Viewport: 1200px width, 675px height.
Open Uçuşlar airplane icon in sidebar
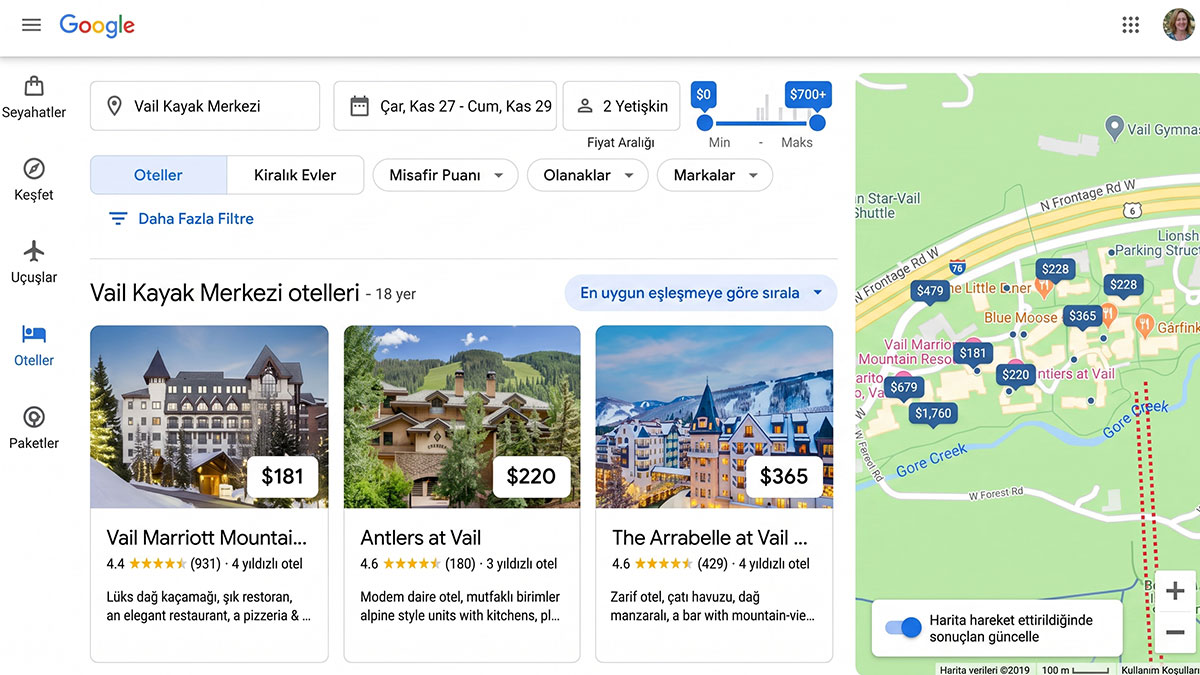coord(34,251)
